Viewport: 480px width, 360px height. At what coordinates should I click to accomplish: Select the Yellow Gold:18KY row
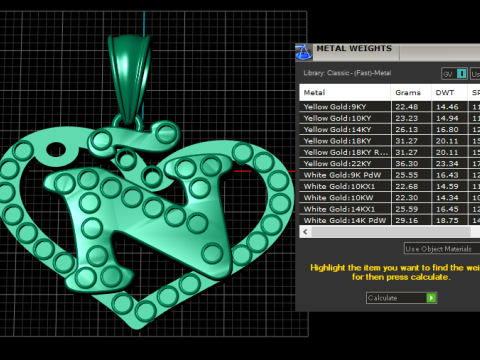390,141
